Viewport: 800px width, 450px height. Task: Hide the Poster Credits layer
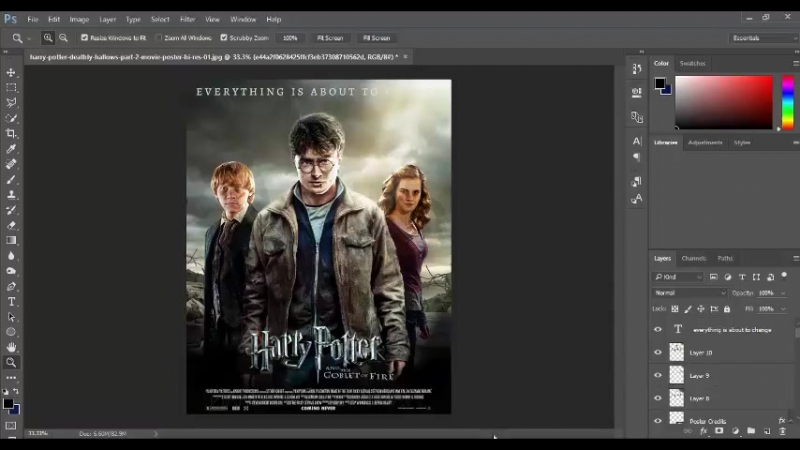click(658, 421)
